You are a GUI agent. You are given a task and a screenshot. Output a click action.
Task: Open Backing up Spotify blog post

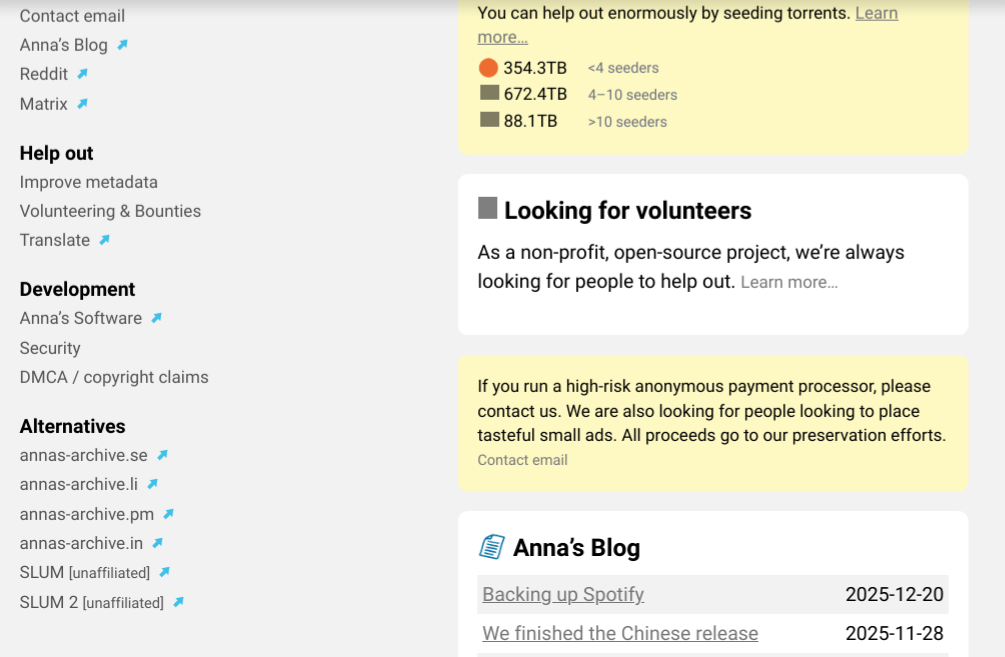(x=563, y=594)
